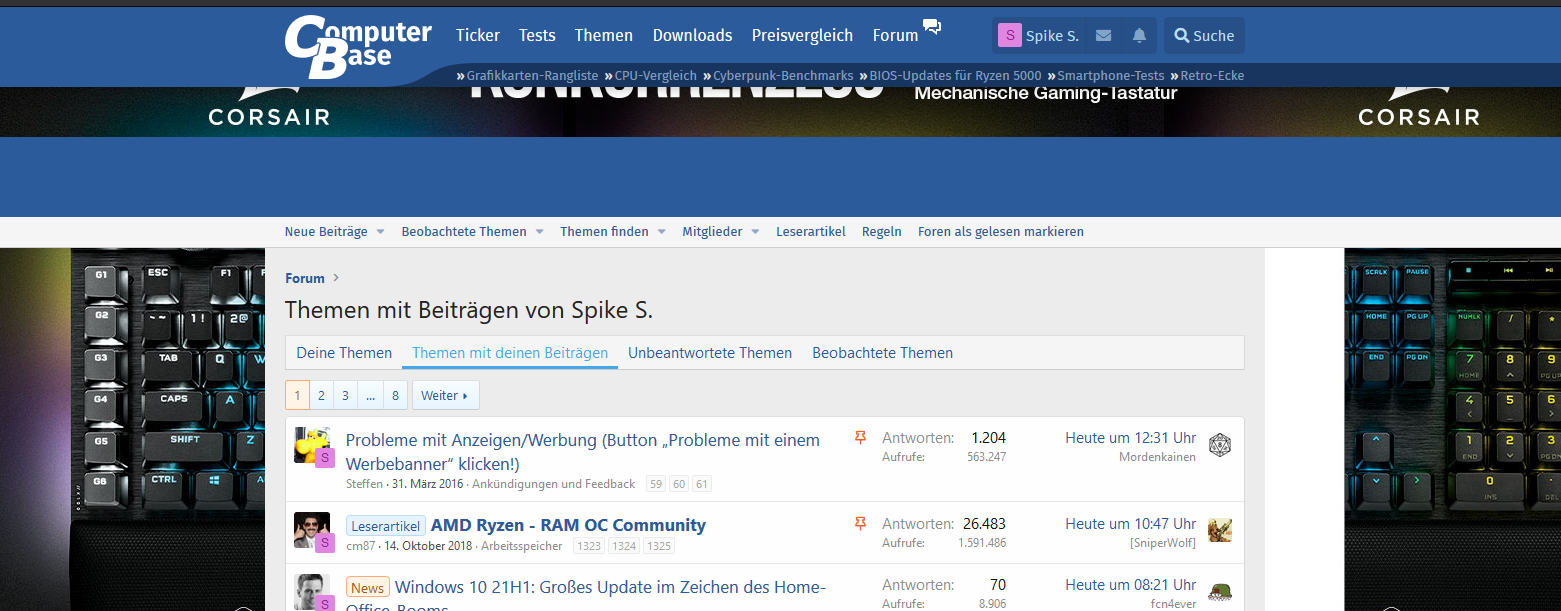Click Mordenkainen's dice avatar icon
This screenshot has height=611, width=1561.
[1219, 446]
